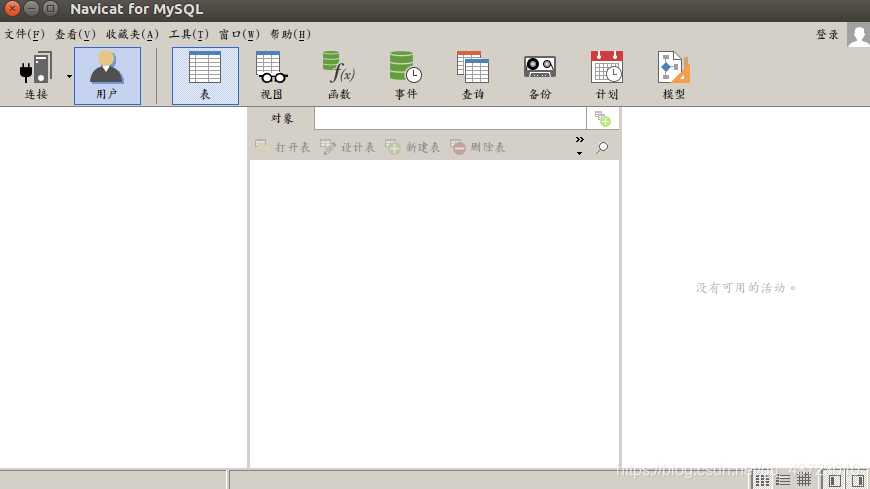Click the 设计表 (Design Table) button
Viewport: 870px width, 489px height.
pyautogui.click(x=347, y=147)
